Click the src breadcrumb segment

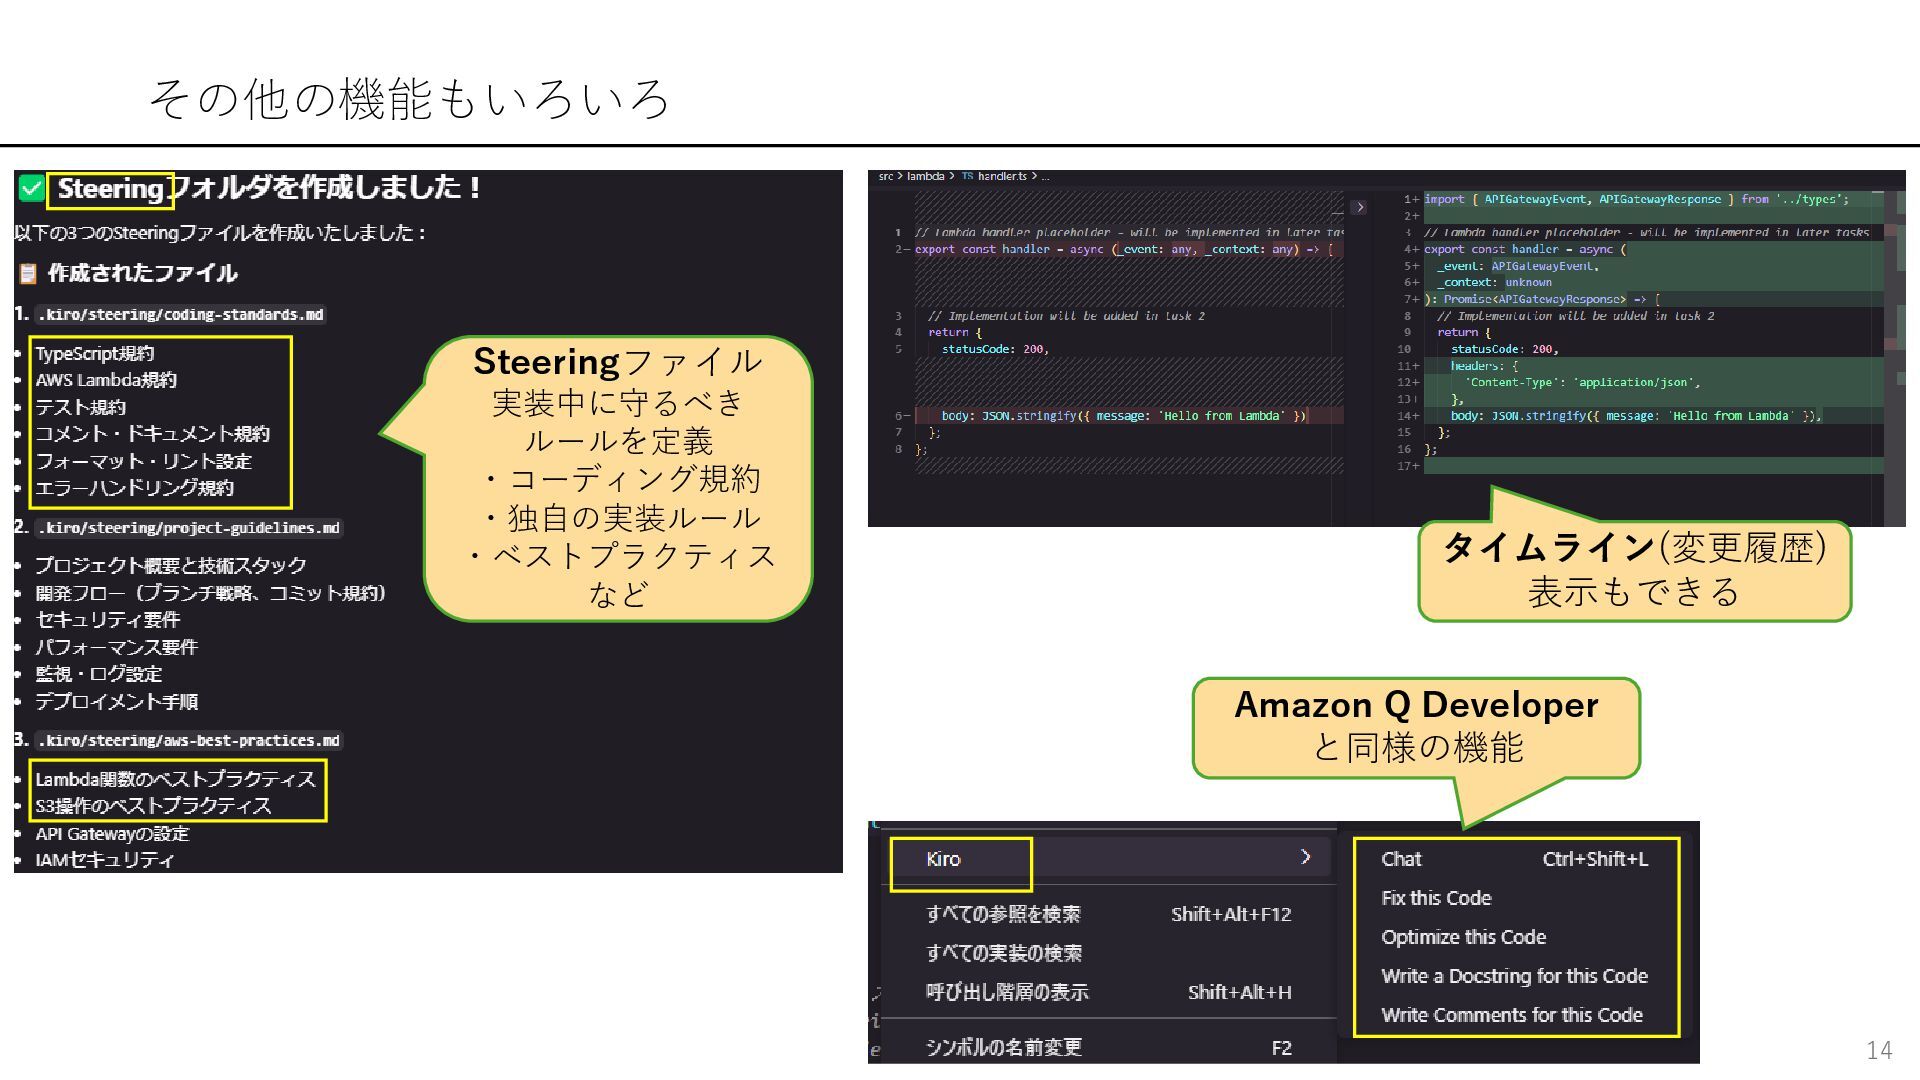pyautogui.click(x=886, y=177)
